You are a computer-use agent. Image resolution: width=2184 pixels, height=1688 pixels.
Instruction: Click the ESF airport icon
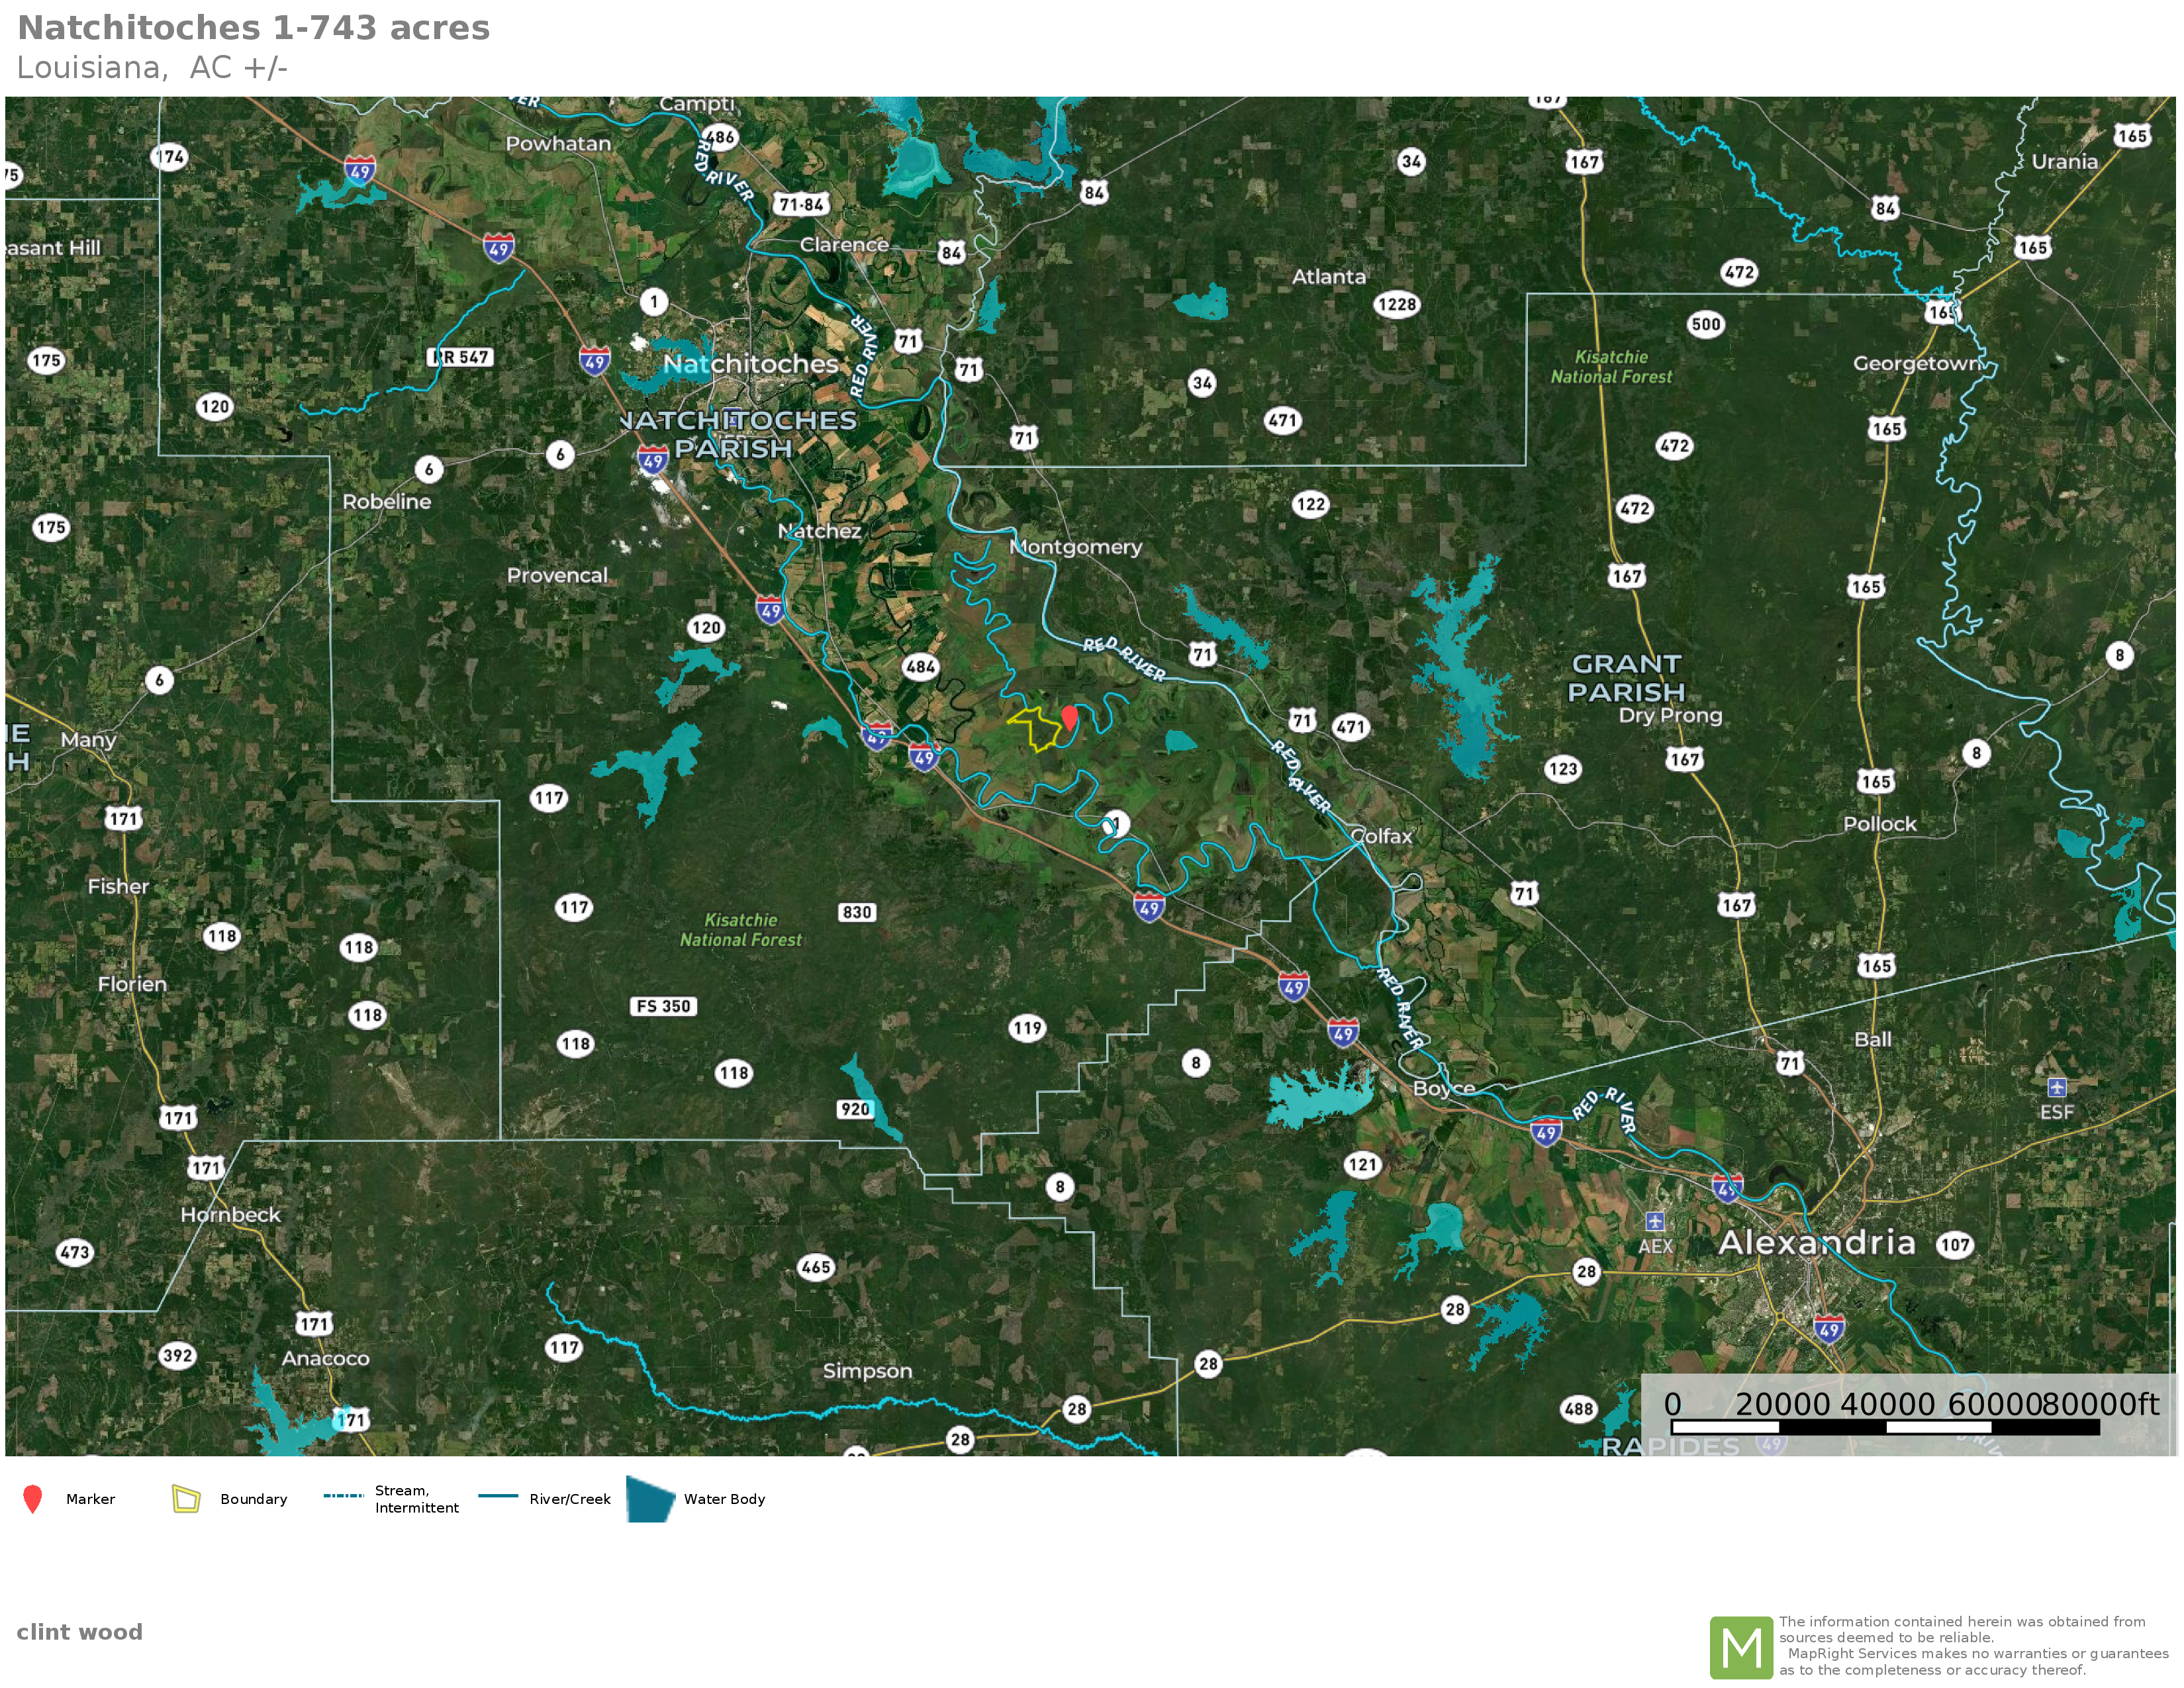click(x=2057, y=1087)
